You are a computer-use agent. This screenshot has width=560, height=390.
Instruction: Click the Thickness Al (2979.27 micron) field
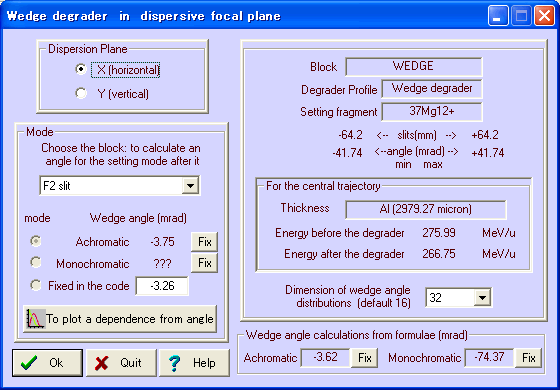[x=425, y=209]
